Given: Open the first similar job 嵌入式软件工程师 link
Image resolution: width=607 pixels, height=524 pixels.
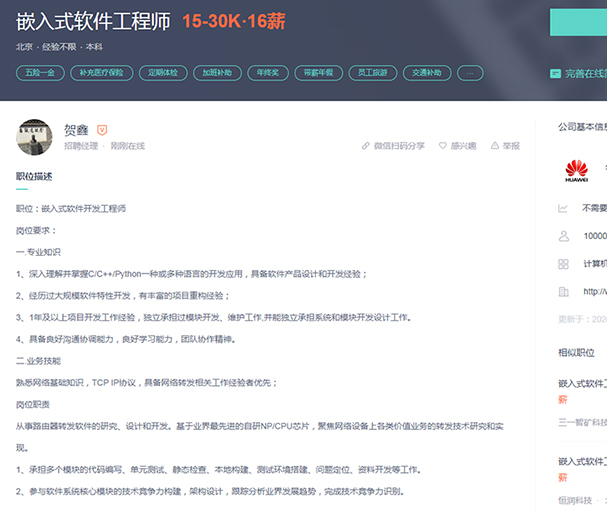Looking at the screenshot, I should coord(582,383).
